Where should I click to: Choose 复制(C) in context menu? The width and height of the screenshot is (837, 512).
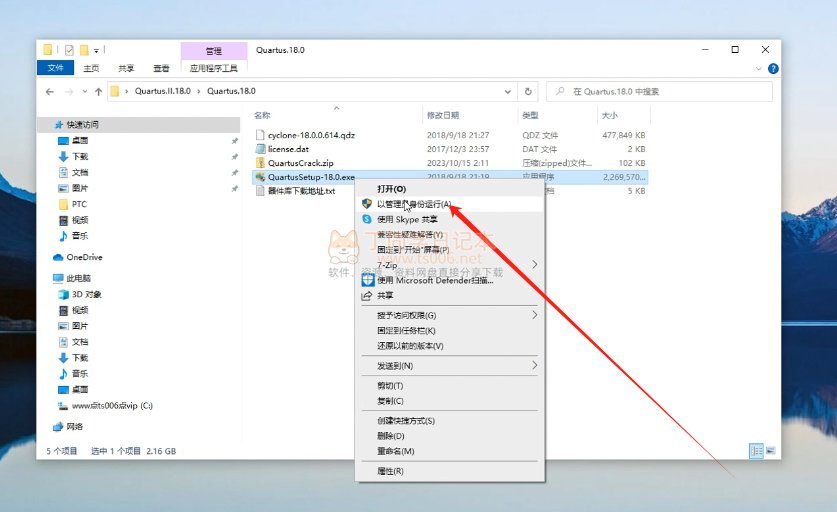(449, 400)
